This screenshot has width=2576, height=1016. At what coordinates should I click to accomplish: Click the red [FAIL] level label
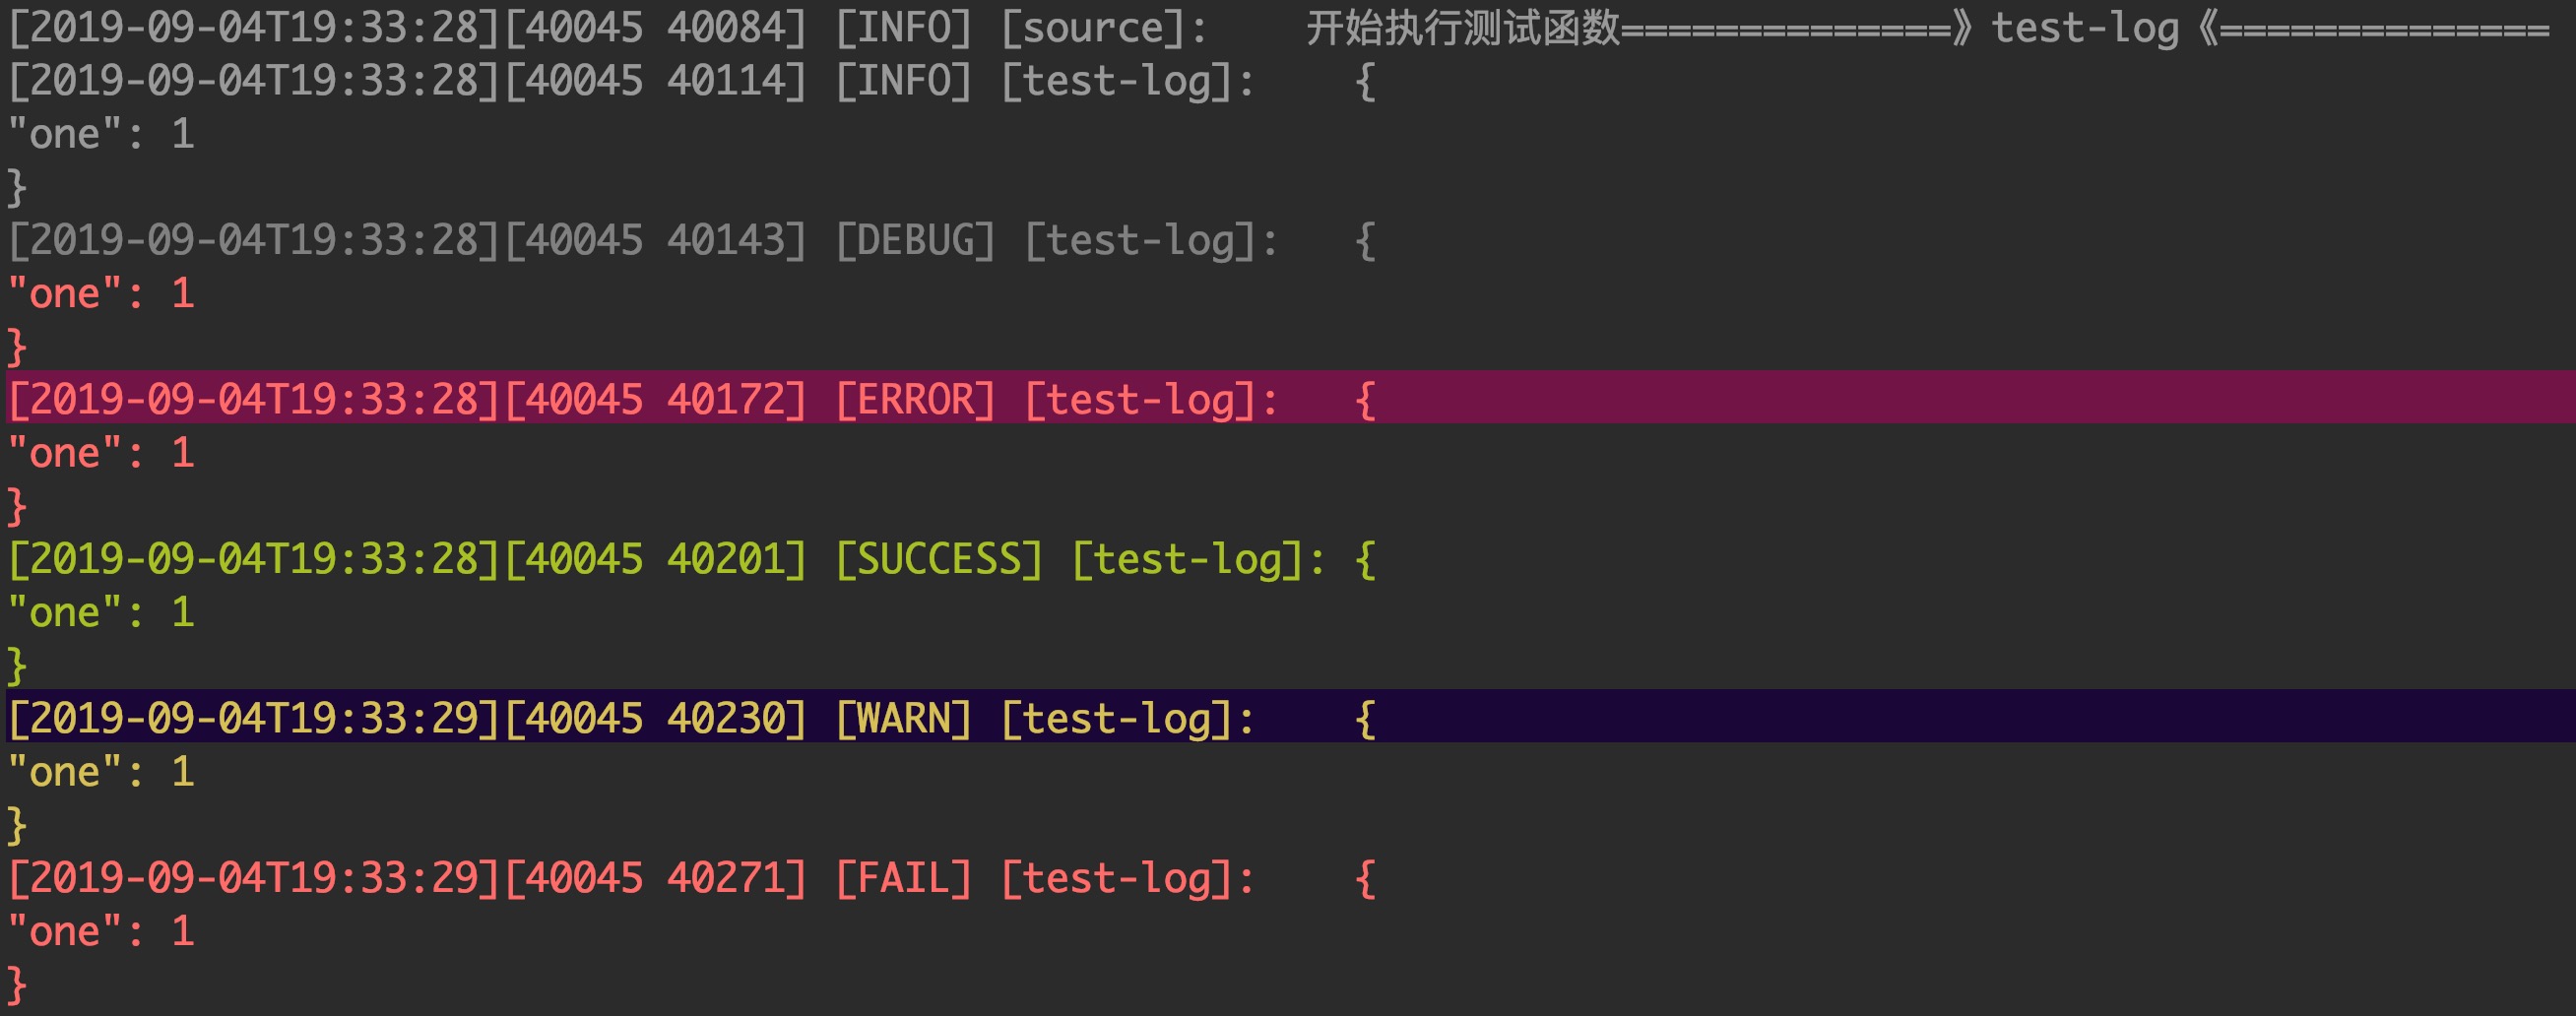pyautogui.click(x=903, y=878)
